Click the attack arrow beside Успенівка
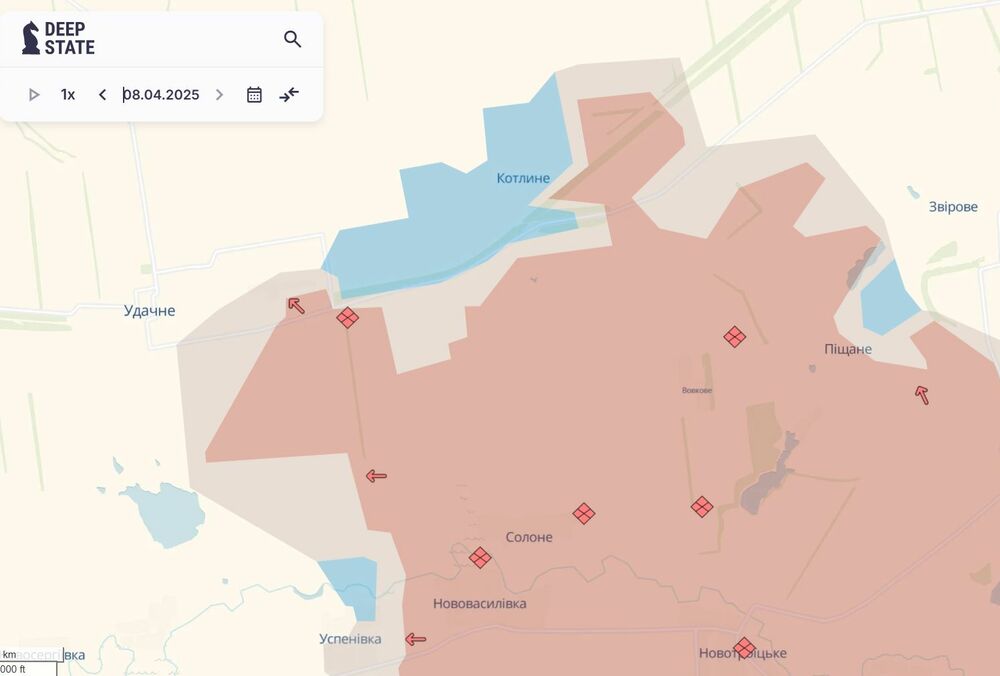Image resolution: width=1000 pixels, height=676 pixels. [x=415, y=639]
